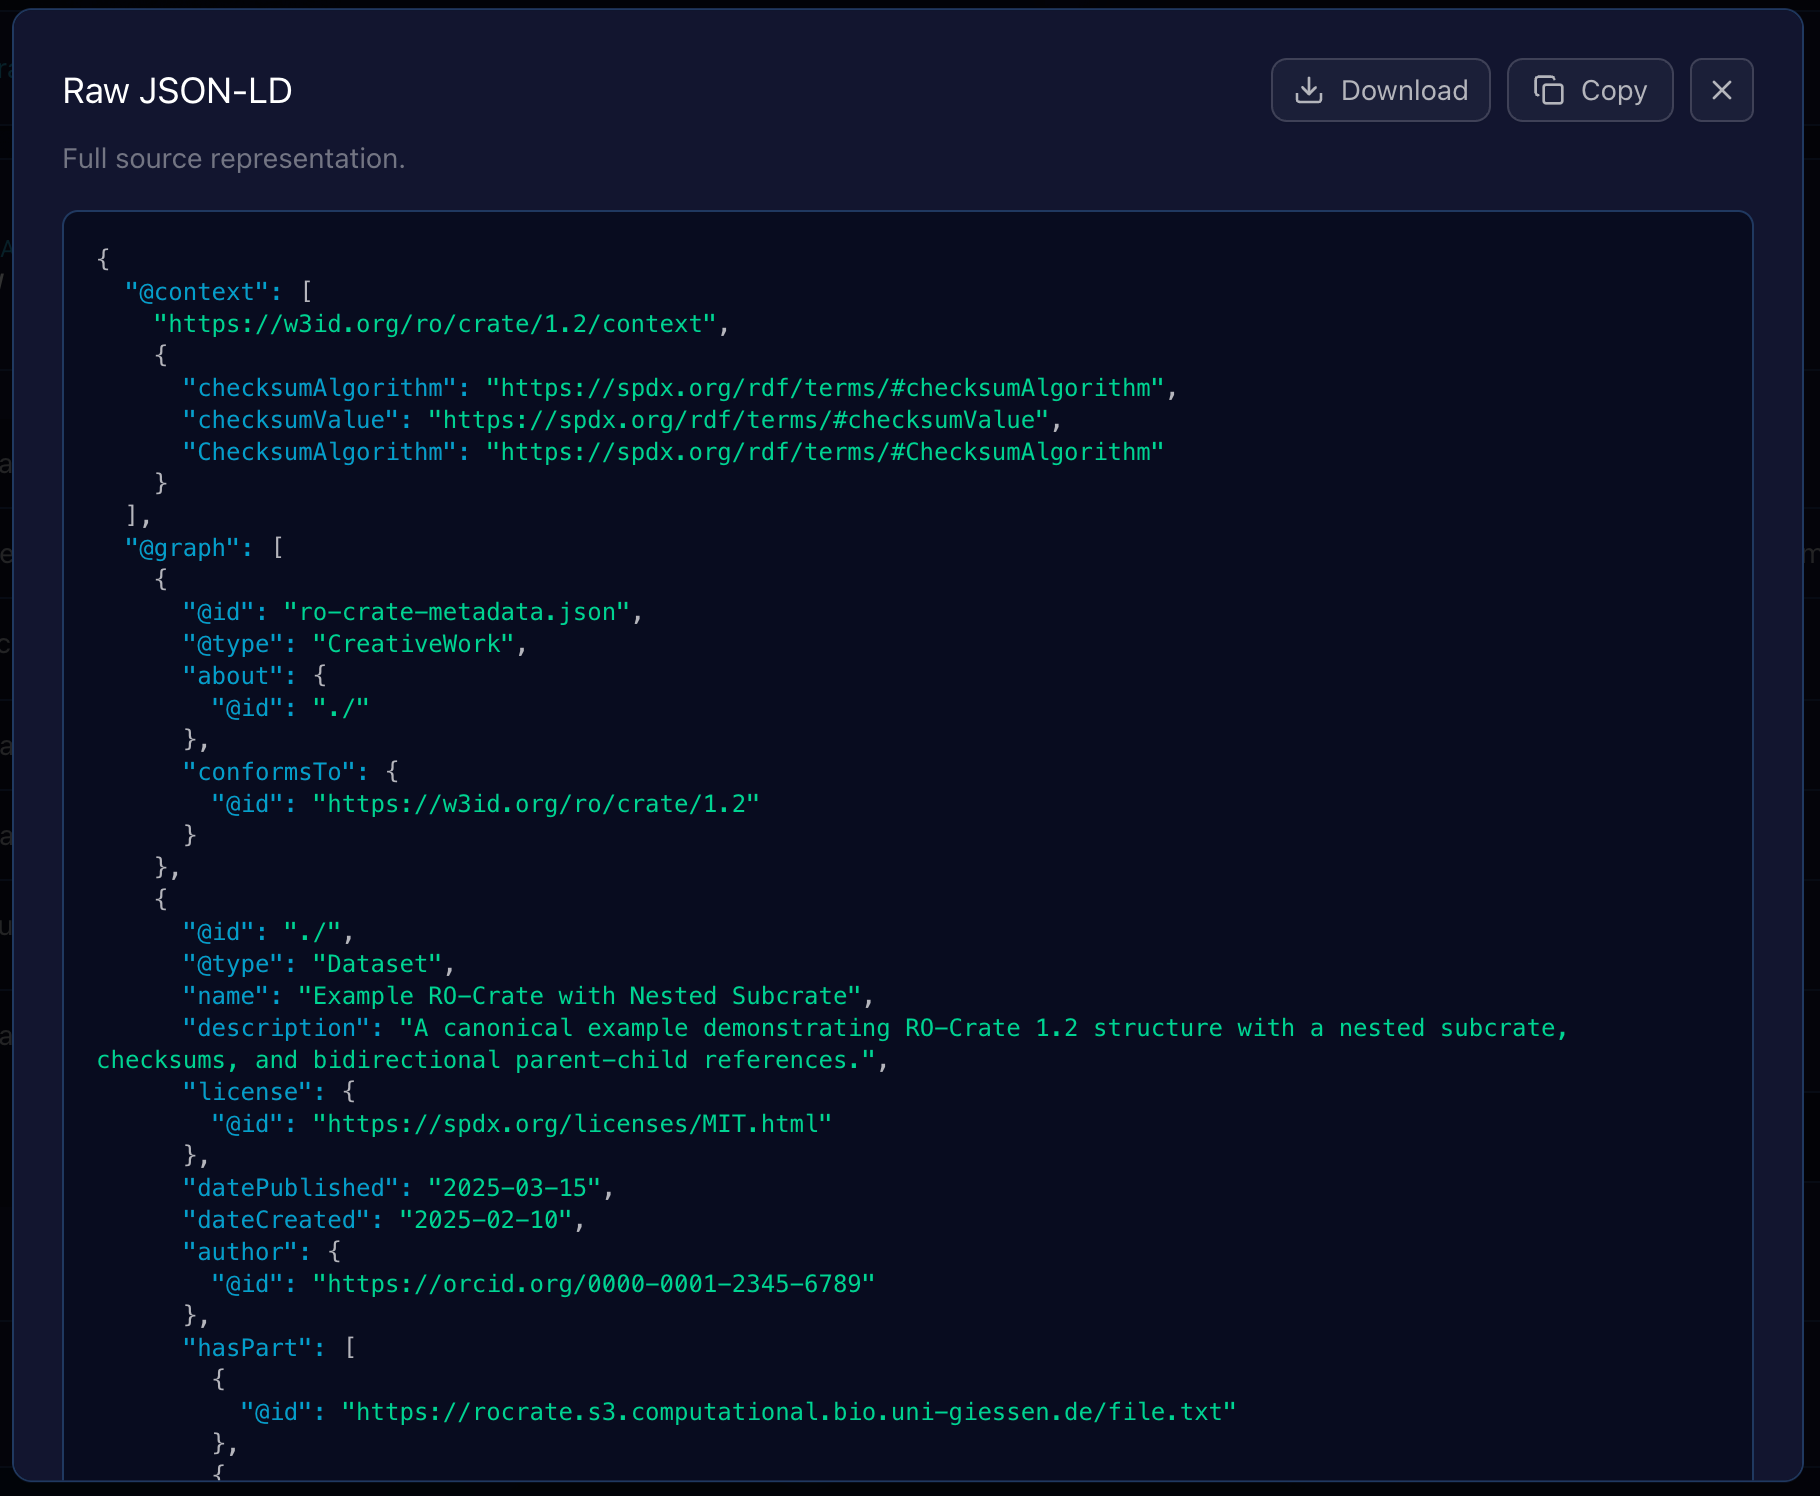1820x1496 pixels.
Task: Open the RO-Crate 1.2 context URL
Action: pyautogui.click(x=440, y=323)
